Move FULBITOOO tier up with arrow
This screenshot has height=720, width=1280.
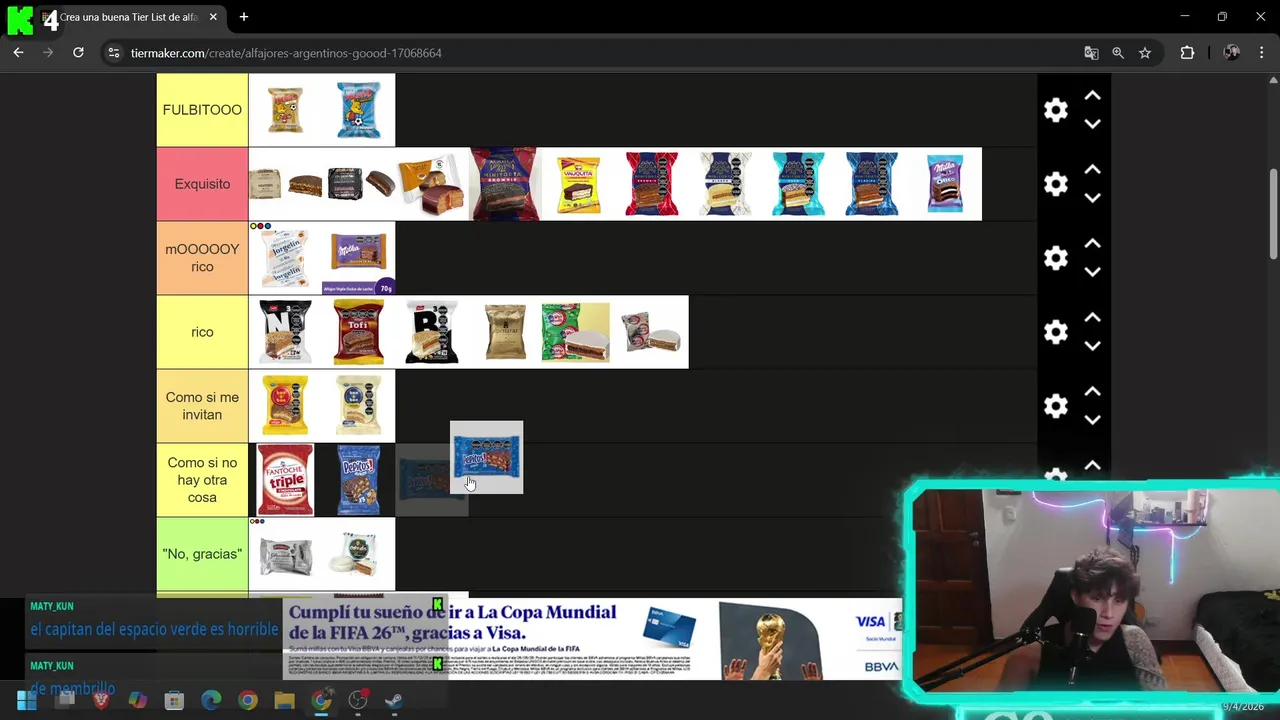click(x=1093, y=96)
